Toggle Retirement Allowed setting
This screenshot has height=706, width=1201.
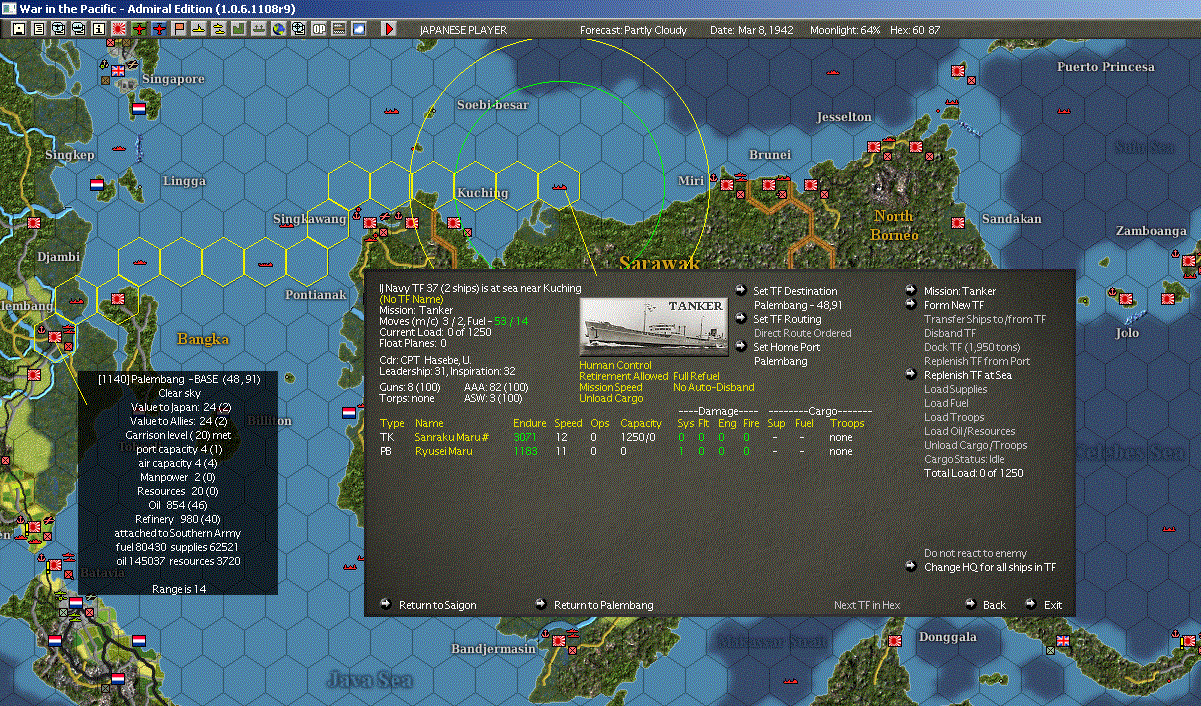tap(624, 376)
